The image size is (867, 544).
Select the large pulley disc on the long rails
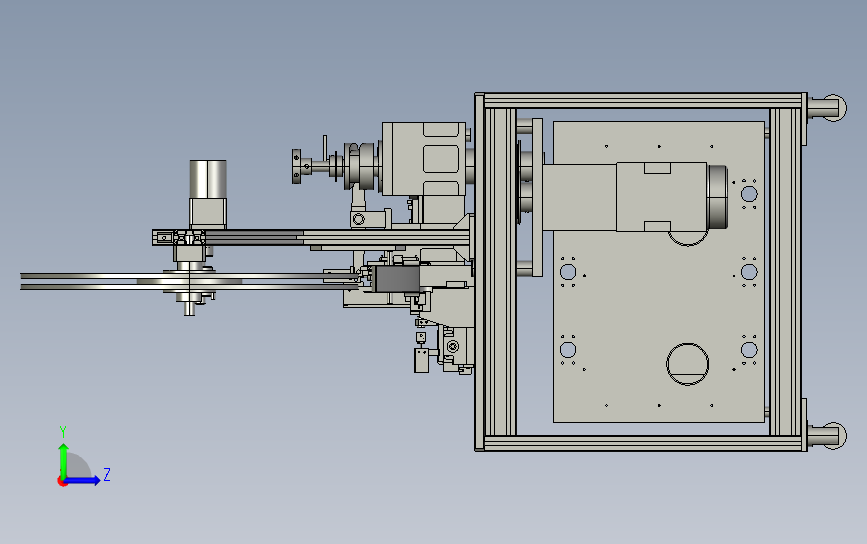(x=190, y=281)
